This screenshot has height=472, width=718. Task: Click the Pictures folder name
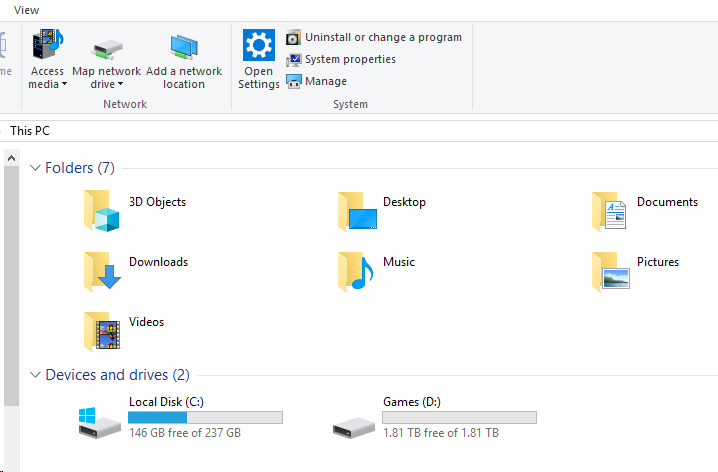658,262
